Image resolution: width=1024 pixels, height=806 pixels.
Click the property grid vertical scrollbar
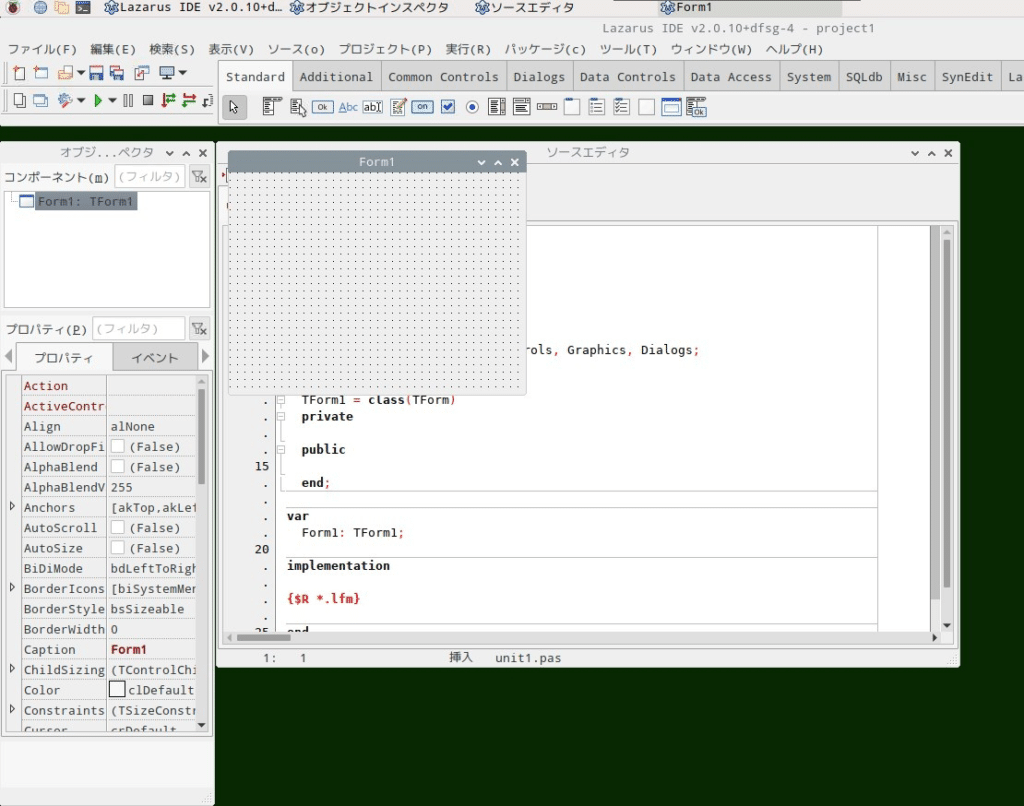coord(201,436)
